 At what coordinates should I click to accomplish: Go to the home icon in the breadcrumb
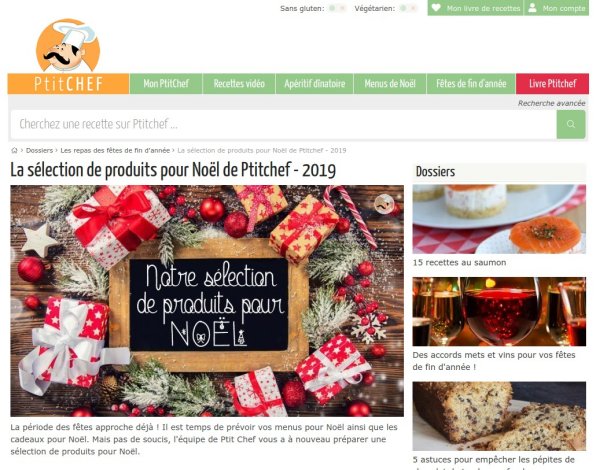[15, 150]
